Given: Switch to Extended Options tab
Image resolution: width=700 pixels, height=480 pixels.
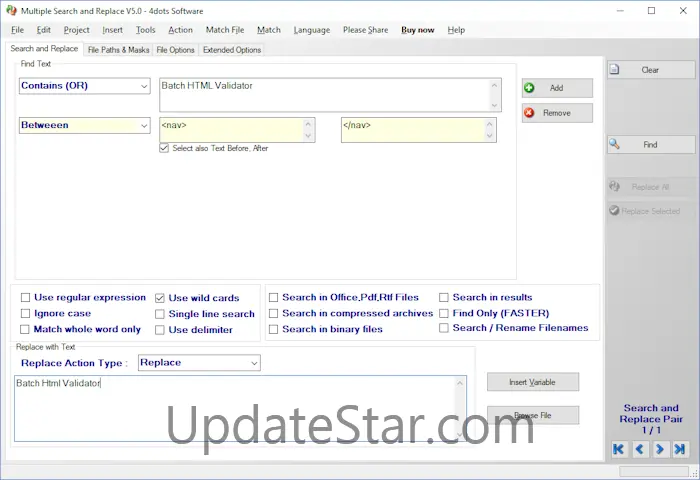Looking at the screenshot, I should (232, 50).
